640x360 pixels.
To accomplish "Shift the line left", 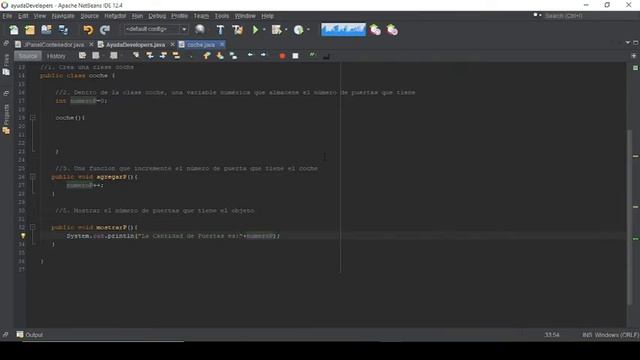I will tap(250, 55).
